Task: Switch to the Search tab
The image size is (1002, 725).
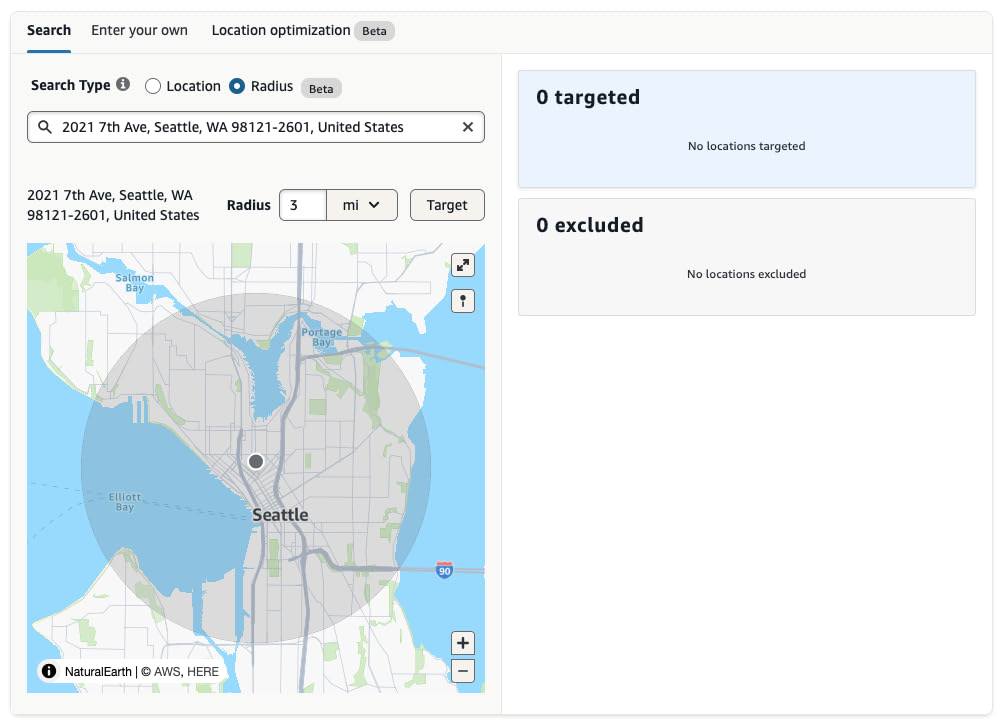Action: [49, 30]
